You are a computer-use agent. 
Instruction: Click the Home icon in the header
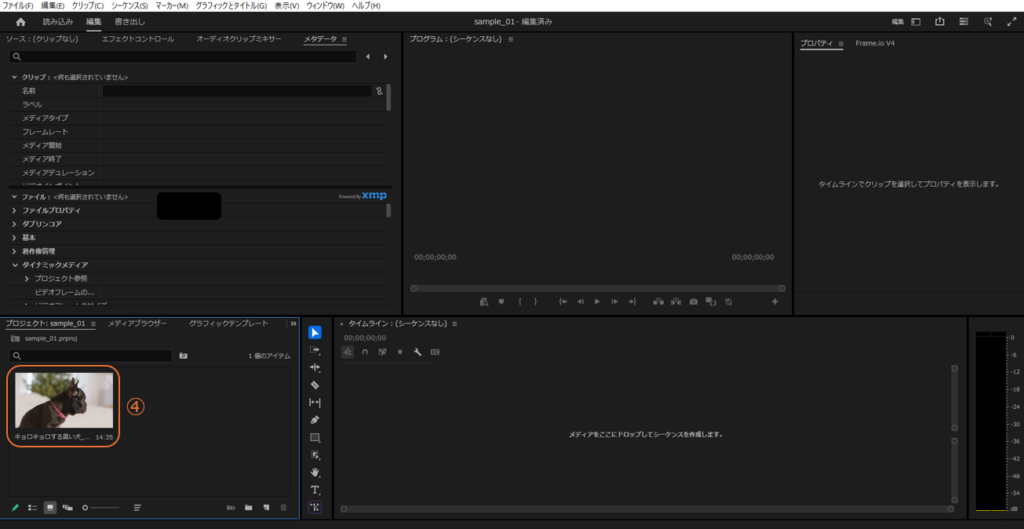20,21
